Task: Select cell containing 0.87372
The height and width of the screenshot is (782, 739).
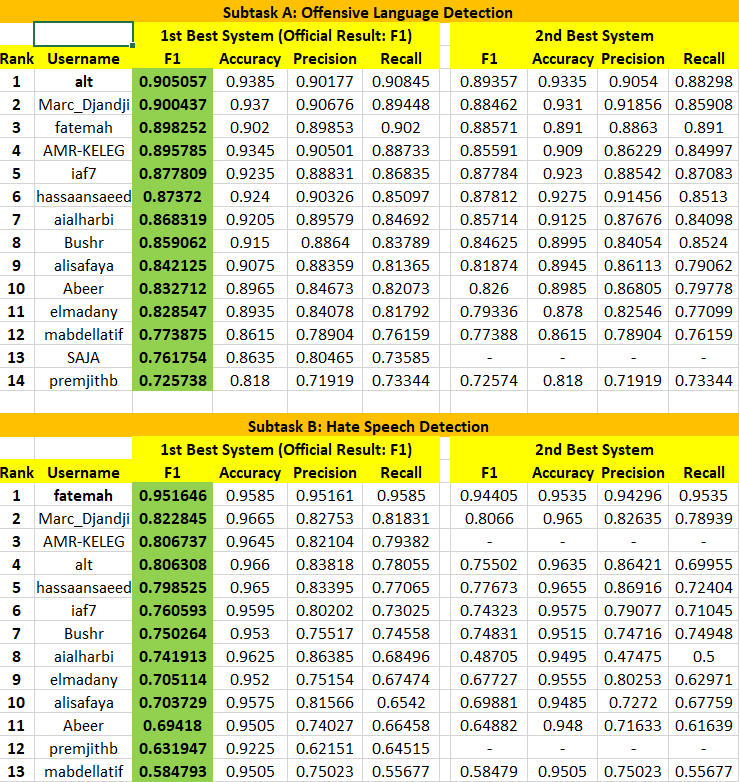Action: (x=173, y=196)
